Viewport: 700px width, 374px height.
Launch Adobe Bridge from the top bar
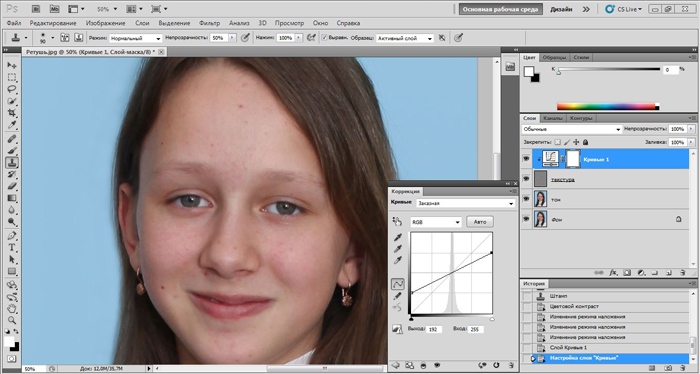[x=37, y=9]
